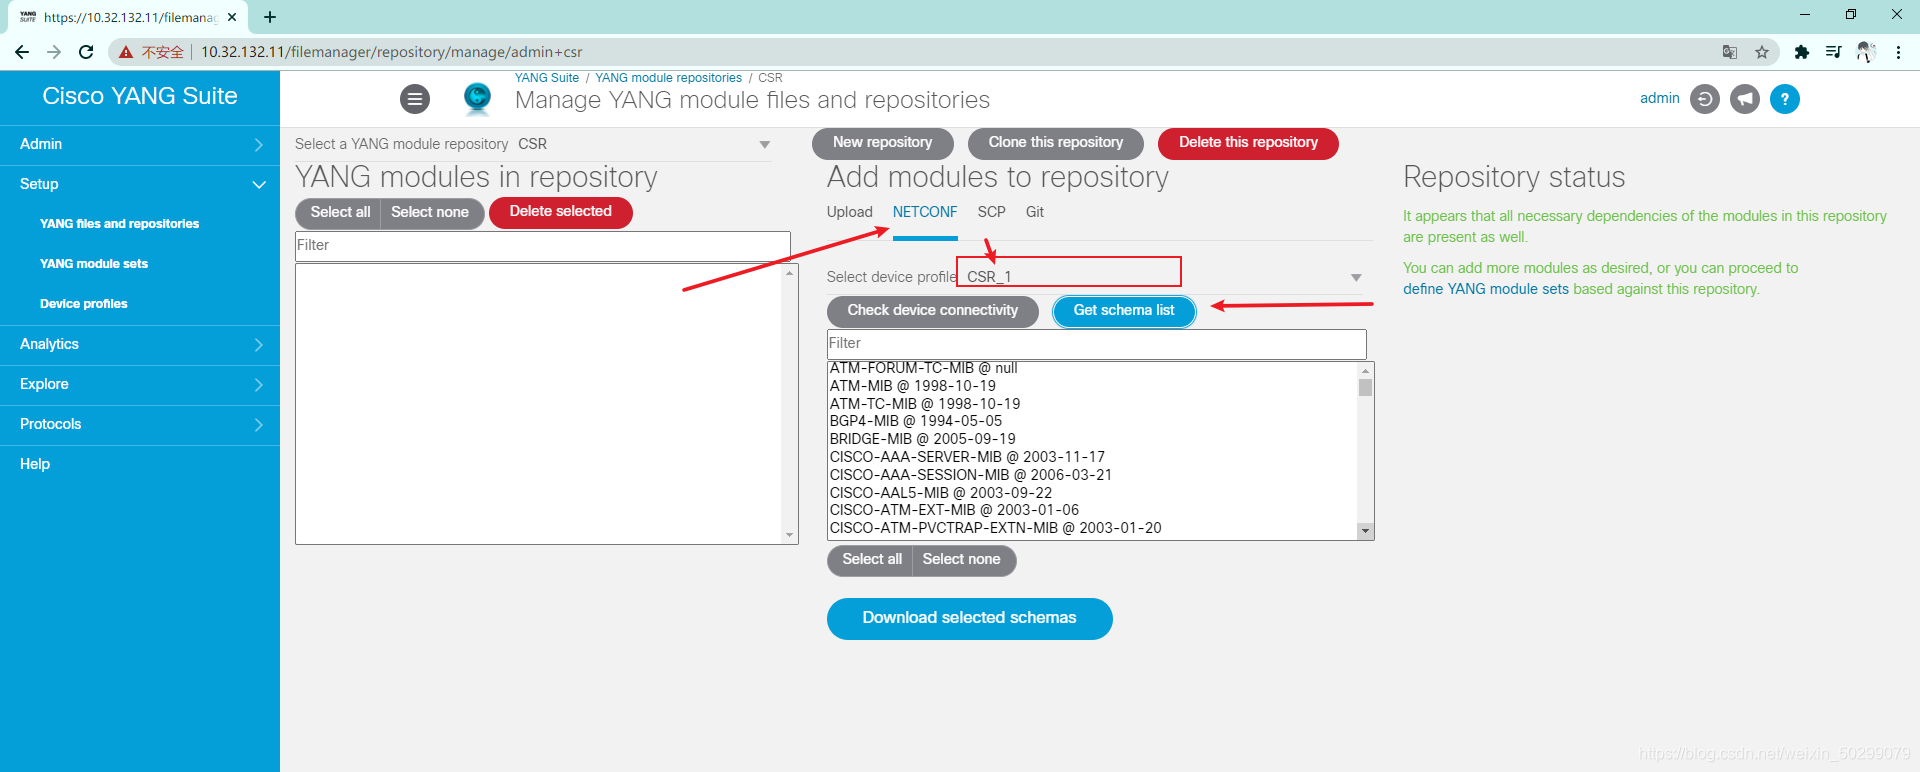Open the help question mark icon
1920x772 pixels.
pyautogui.click(x=1785, y=99)
